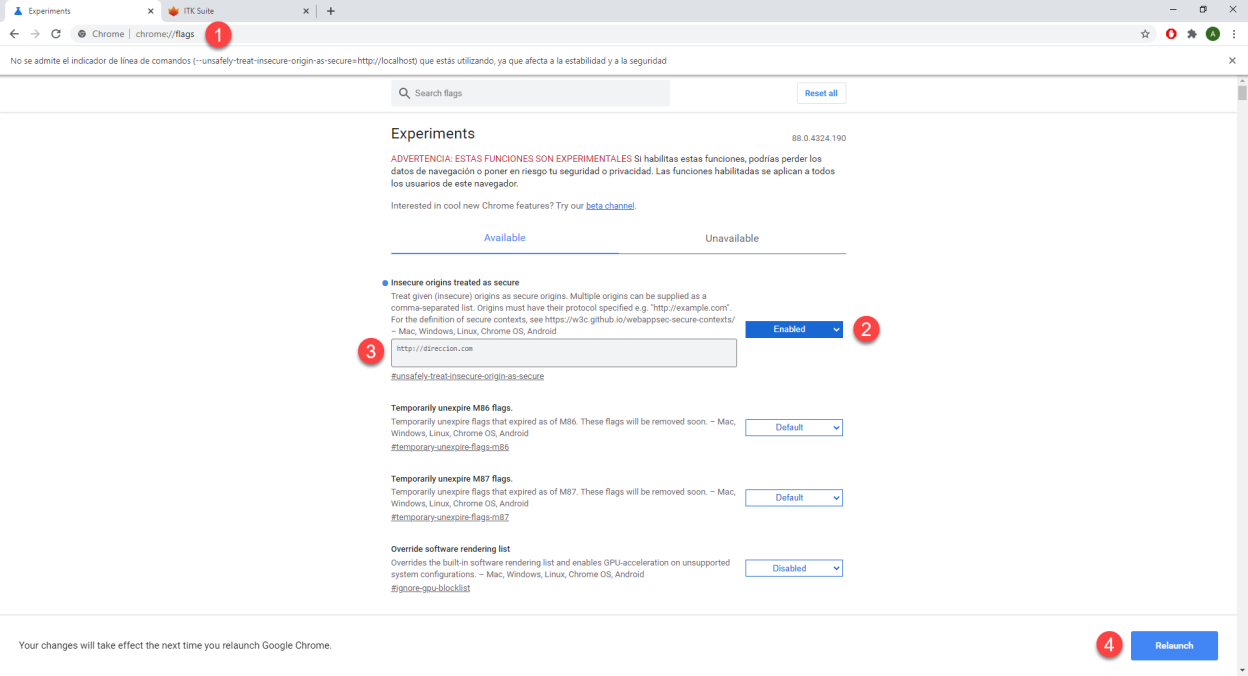Close the ITK Suite tab

click(306, 11)
